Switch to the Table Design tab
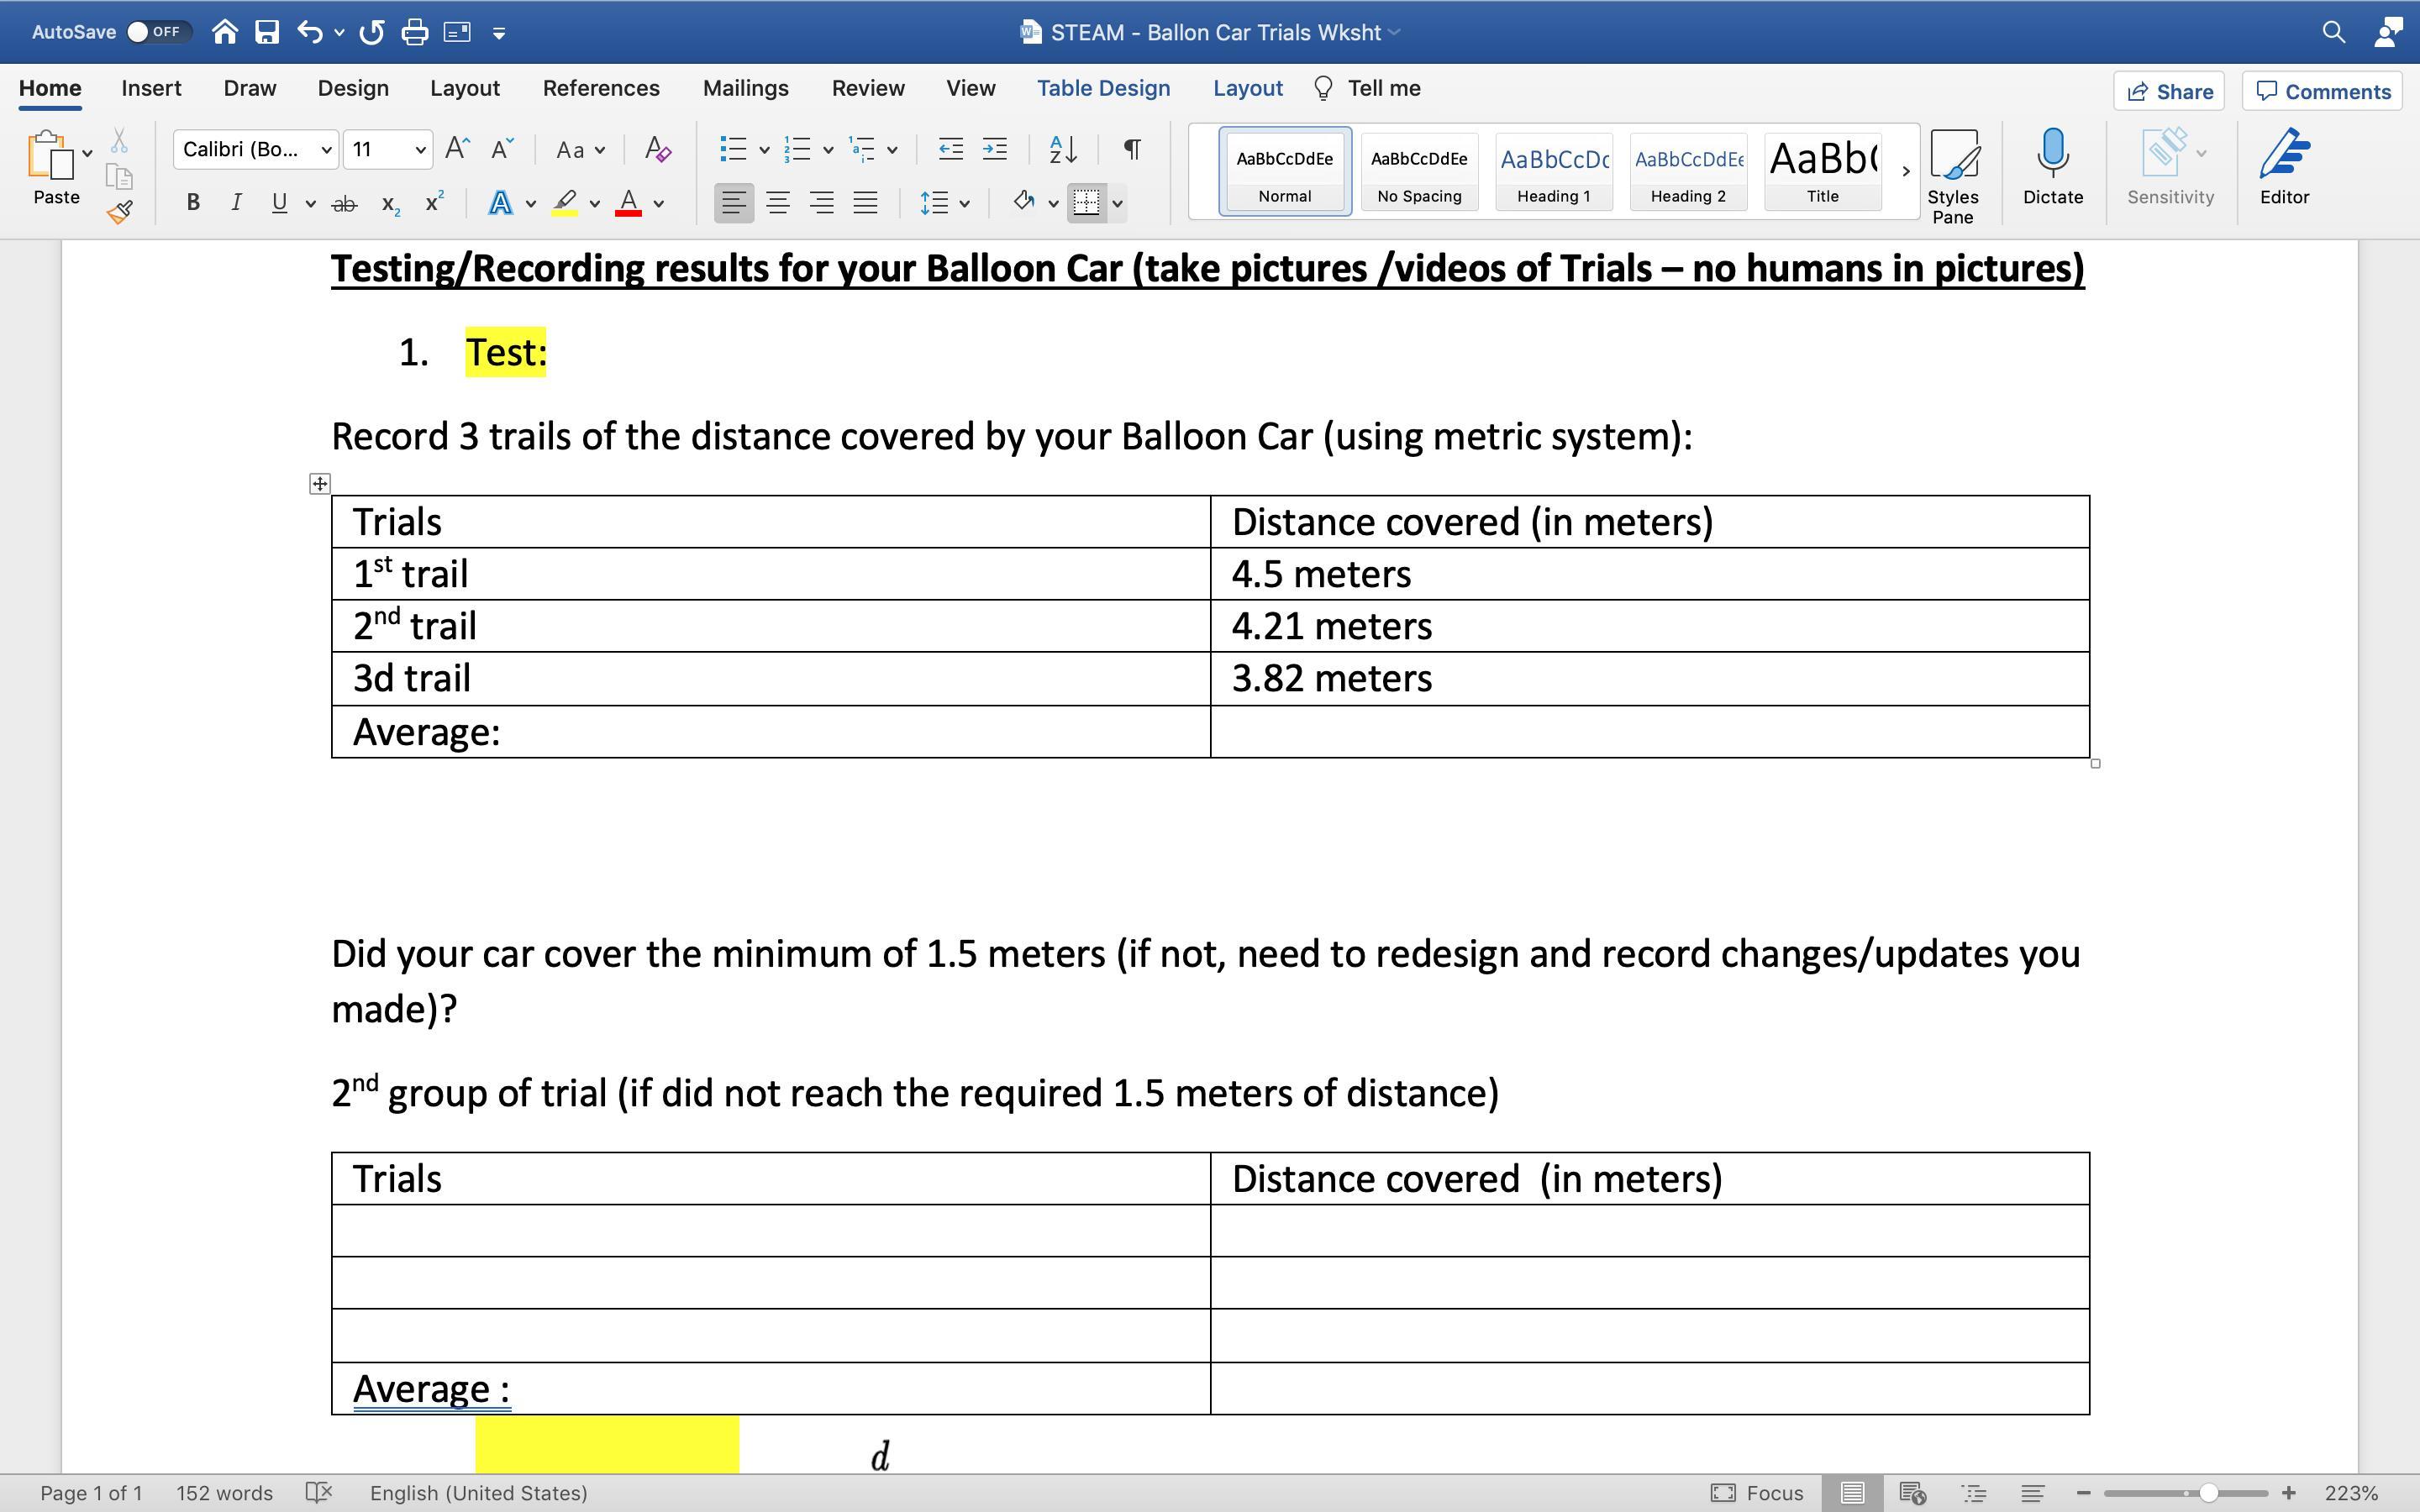 pos(1102,88)
